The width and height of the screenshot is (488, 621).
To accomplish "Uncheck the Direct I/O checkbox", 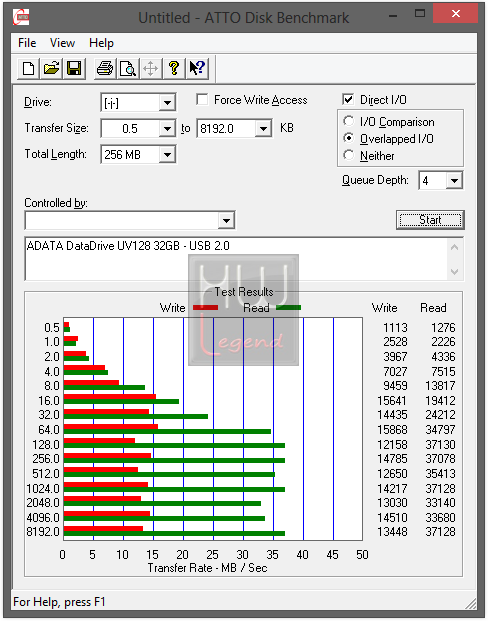I will click(348, 99).
